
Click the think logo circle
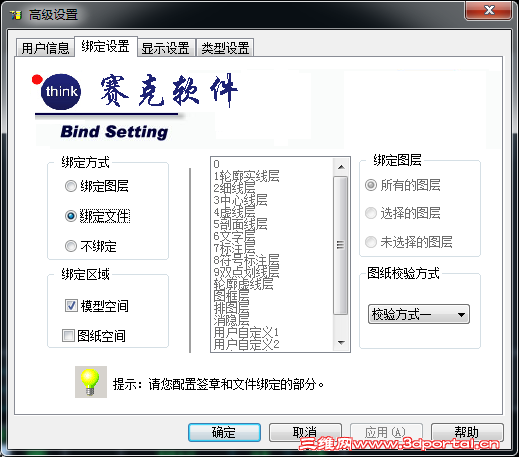point(61,92)
